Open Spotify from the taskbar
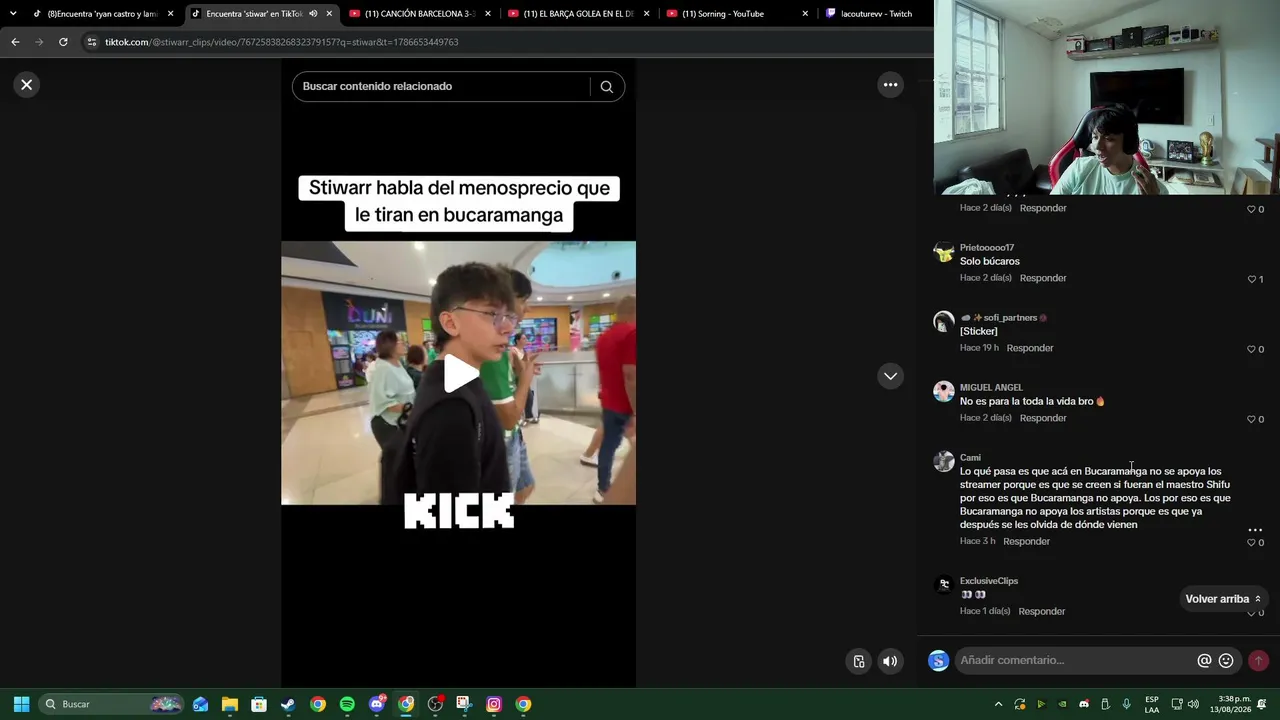Image resolution: width=1280 pixels, height=720 pixels. pos(347,704)
